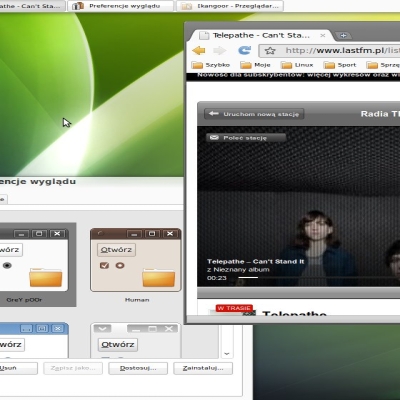
Task: Click the subscriber news banner text
Action: click(298, 75)
